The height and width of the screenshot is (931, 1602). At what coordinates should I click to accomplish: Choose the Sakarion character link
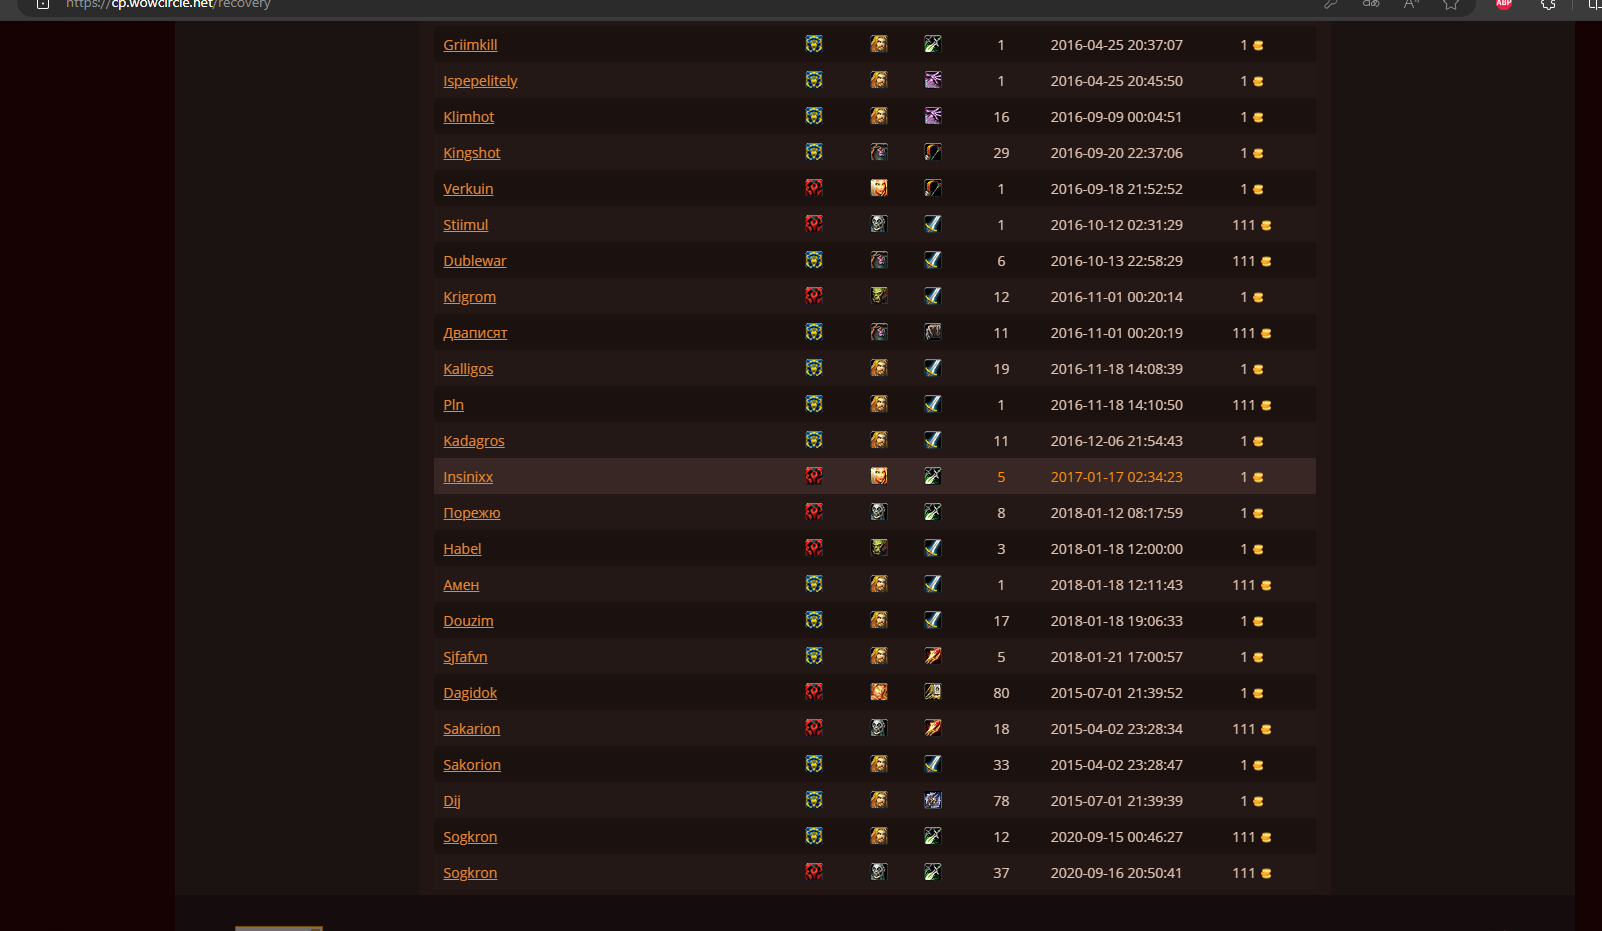[471, 729]
